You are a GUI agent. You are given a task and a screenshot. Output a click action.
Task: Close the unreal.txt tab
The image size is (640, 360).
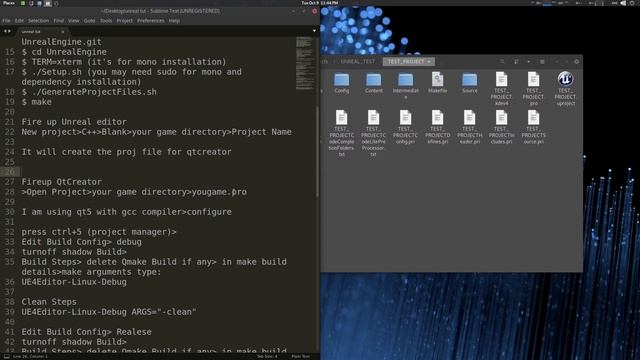point(62,31)
